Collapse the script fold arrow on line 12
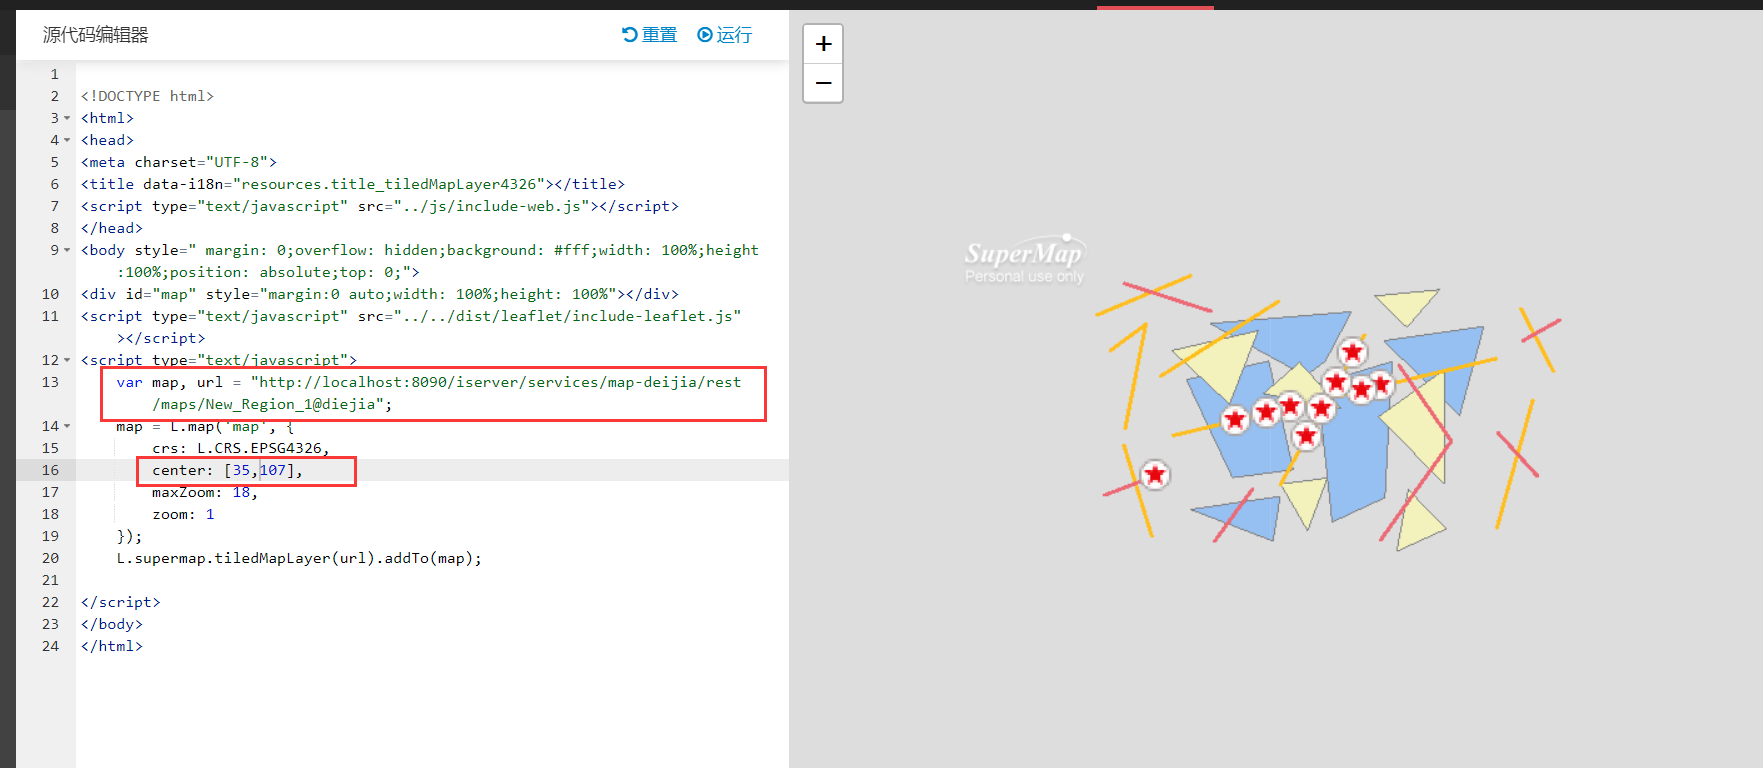Viewport: 1763px width, 768px height. pos(67,360)
